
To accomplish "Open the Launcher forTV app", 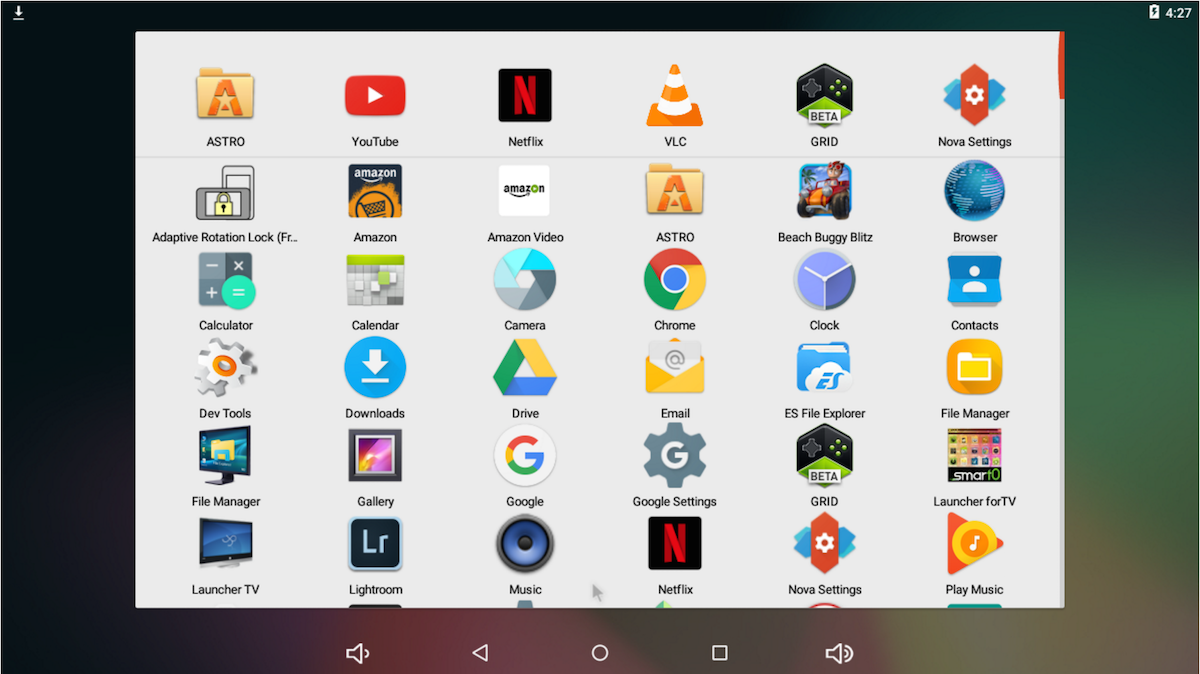I will click(x=975, y=456).
